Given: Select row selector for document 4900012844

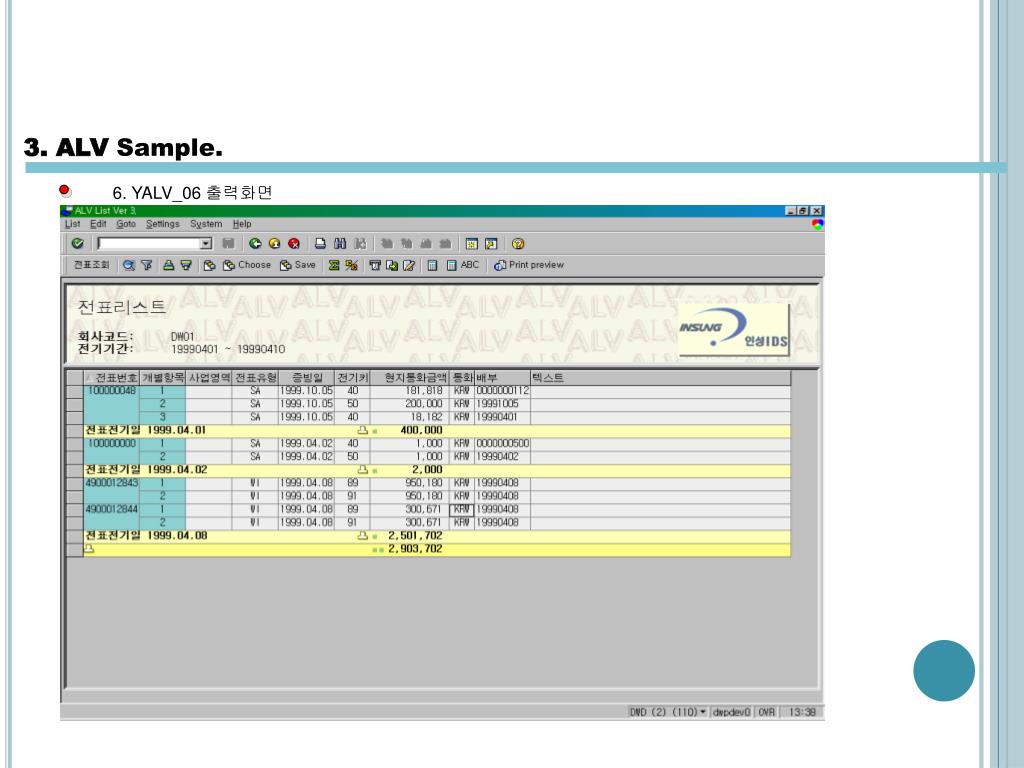Looking at the screenshot, I should [x=75, y=509].
